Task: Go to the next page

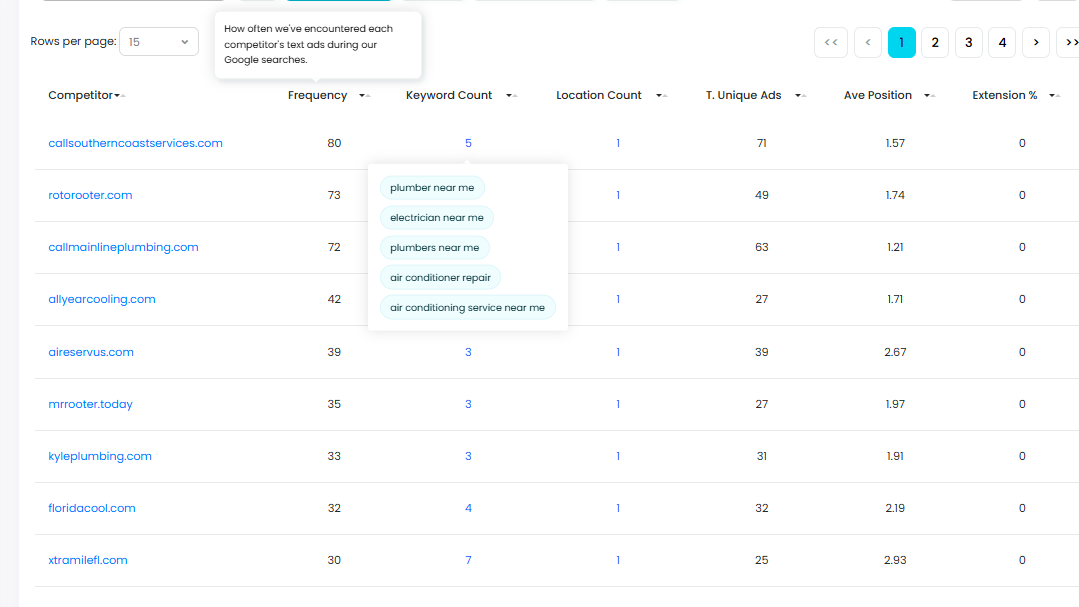Action: 1036,43
